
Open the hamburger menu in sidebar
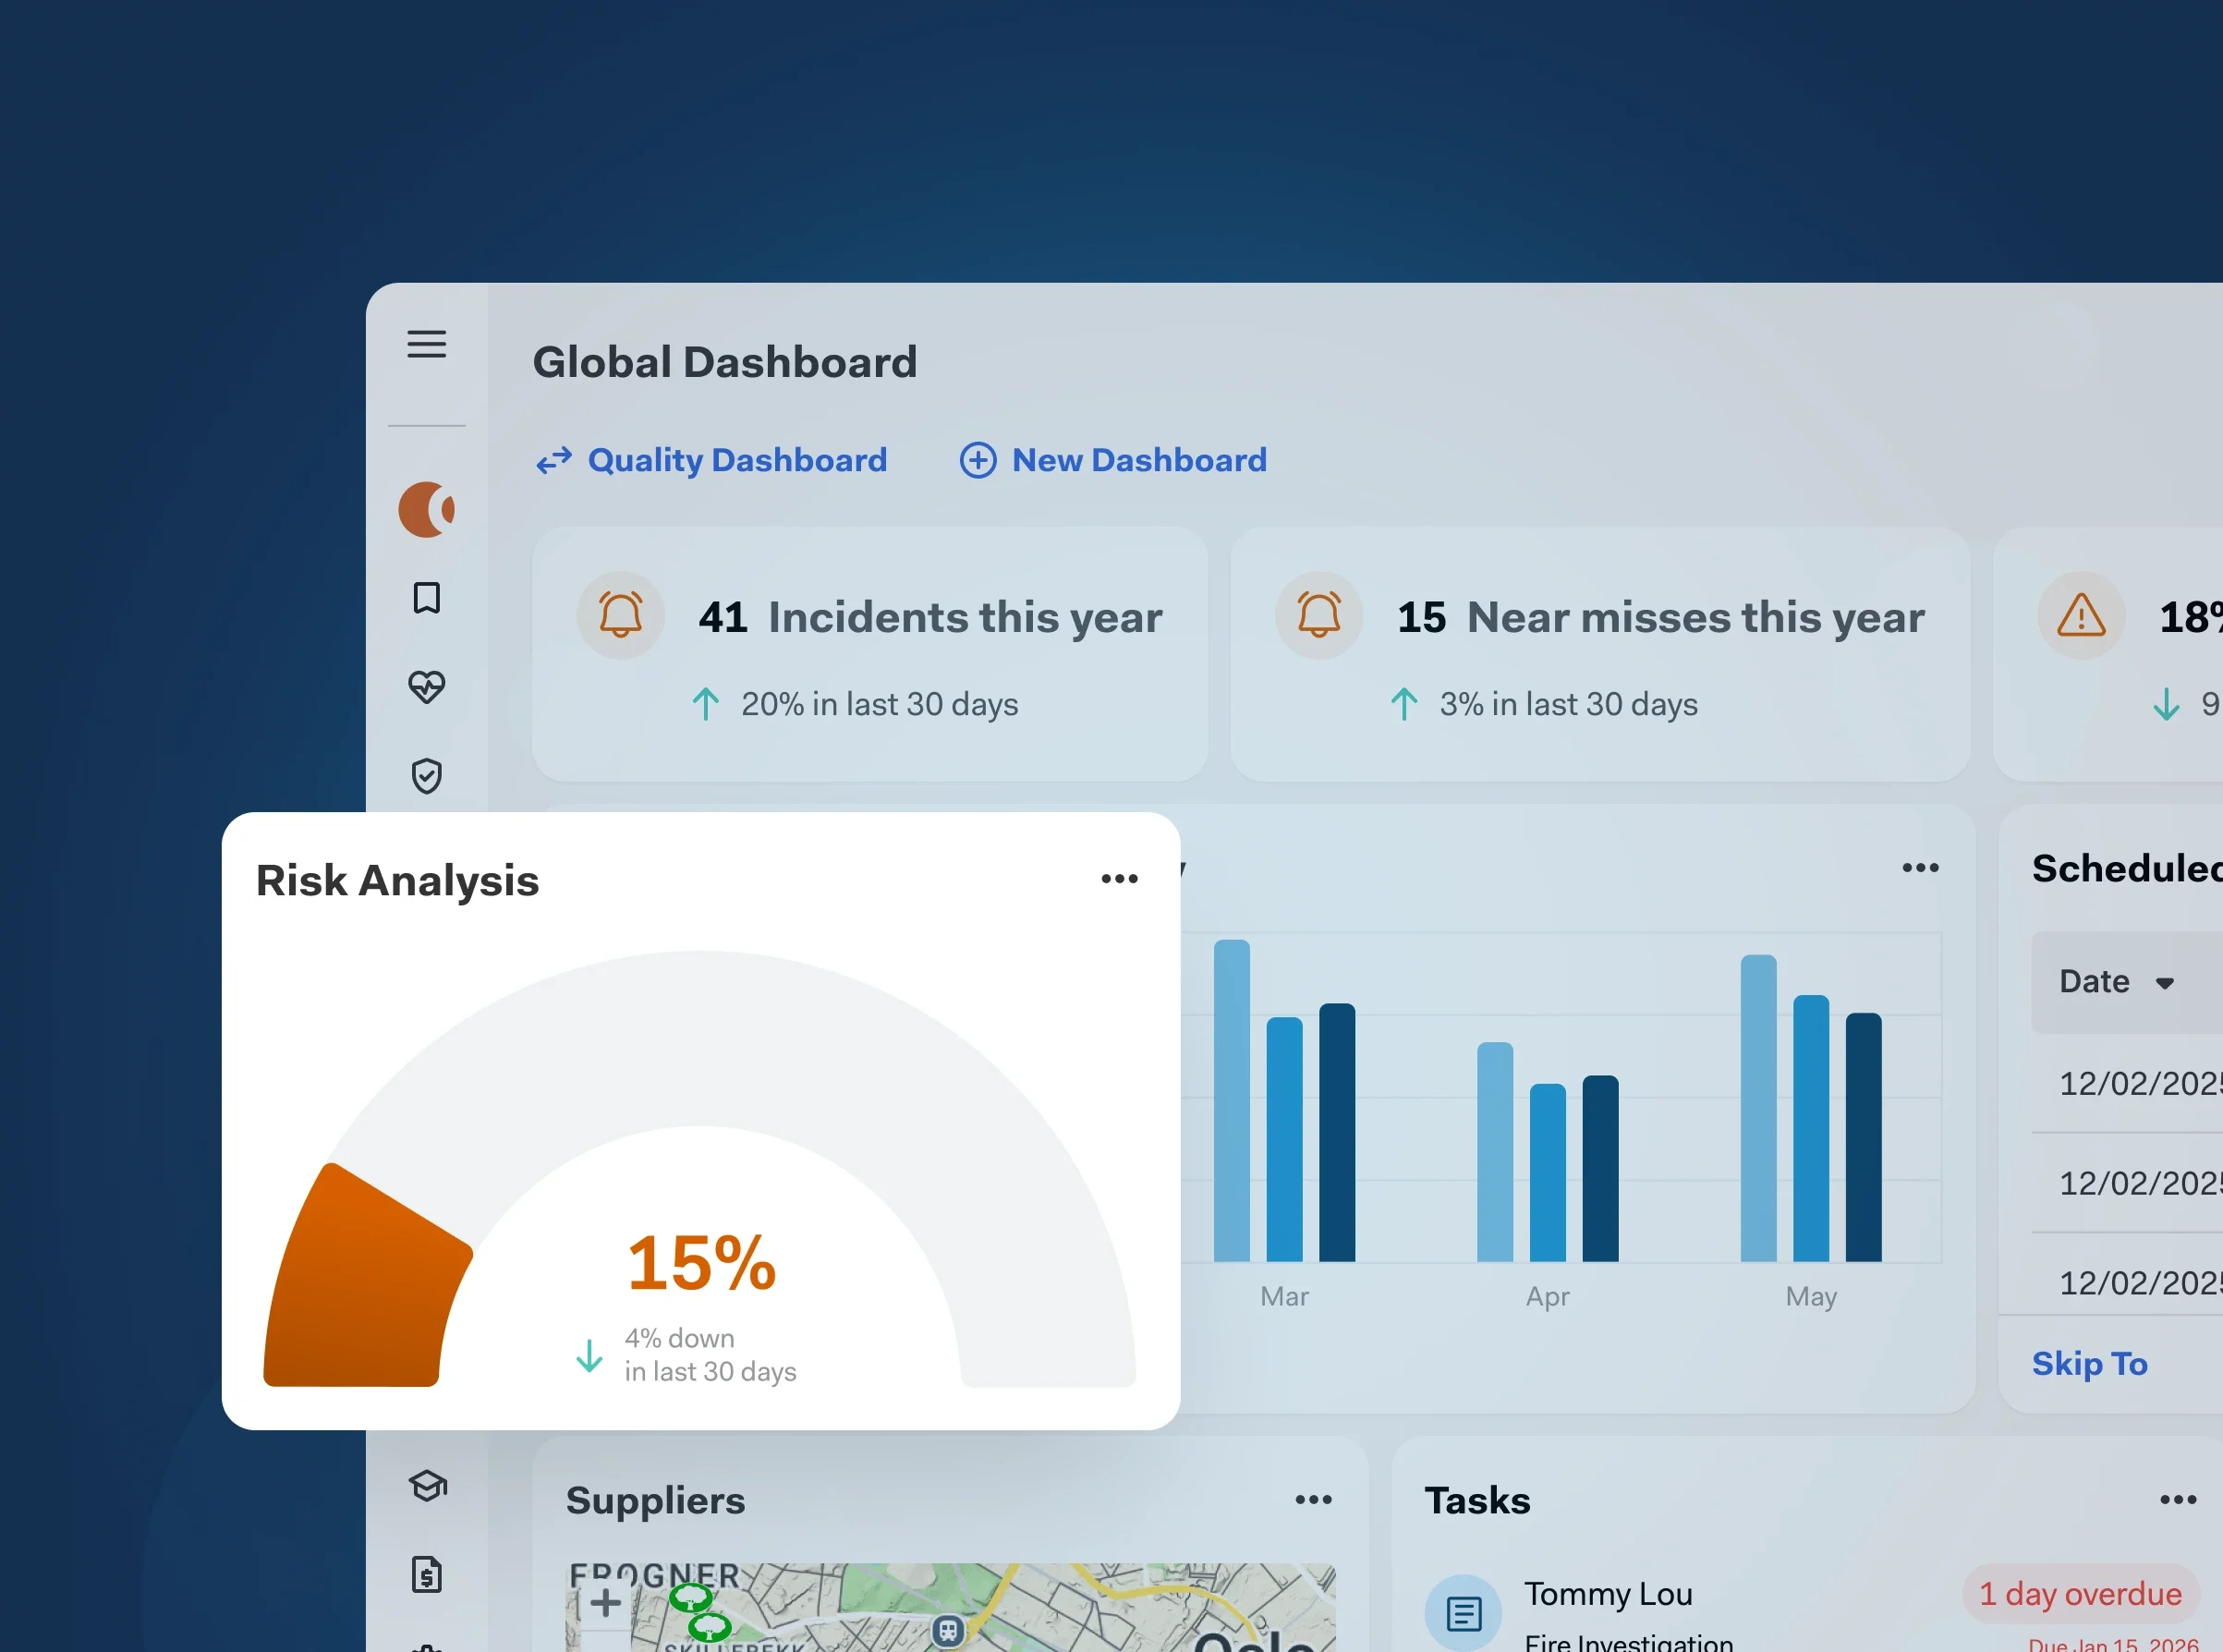pos(426,344)
